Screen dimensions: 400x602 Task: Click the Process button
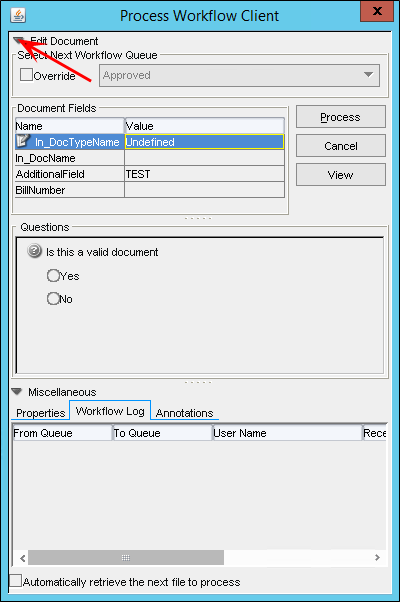[340, 117]
